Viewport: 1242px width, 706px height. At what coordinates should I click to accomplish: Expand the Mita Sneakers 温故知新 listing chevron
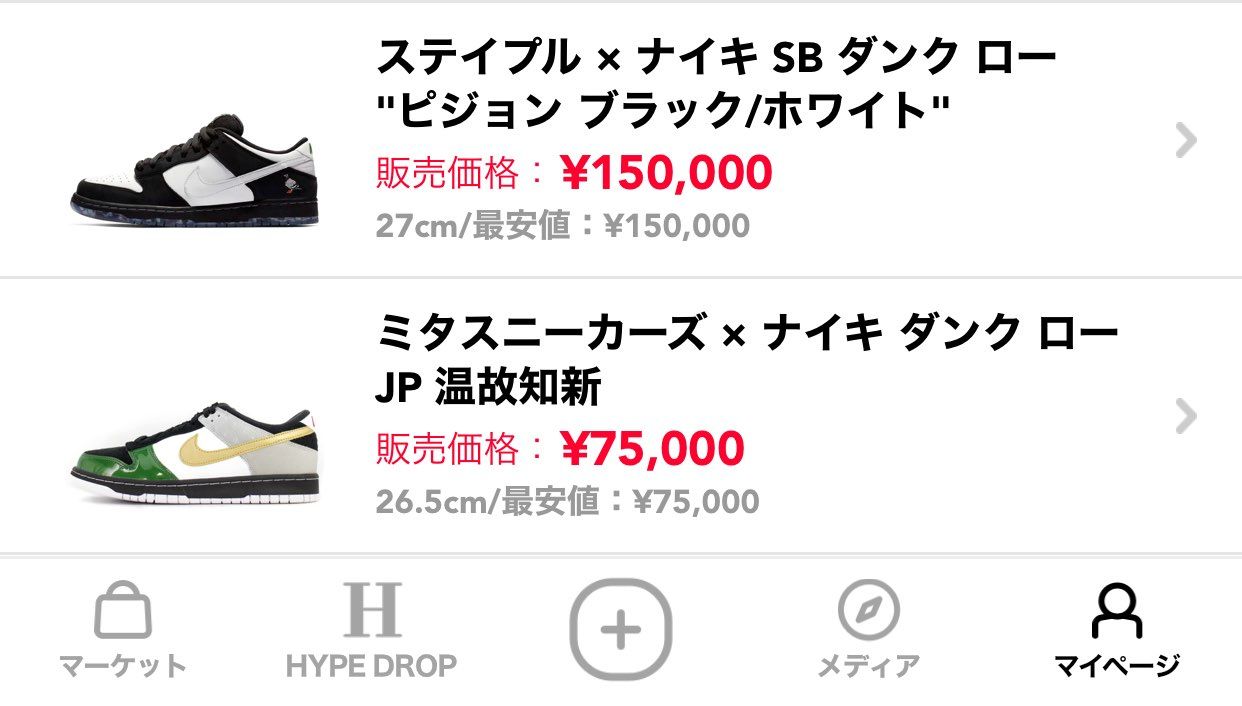[1184, 415]
